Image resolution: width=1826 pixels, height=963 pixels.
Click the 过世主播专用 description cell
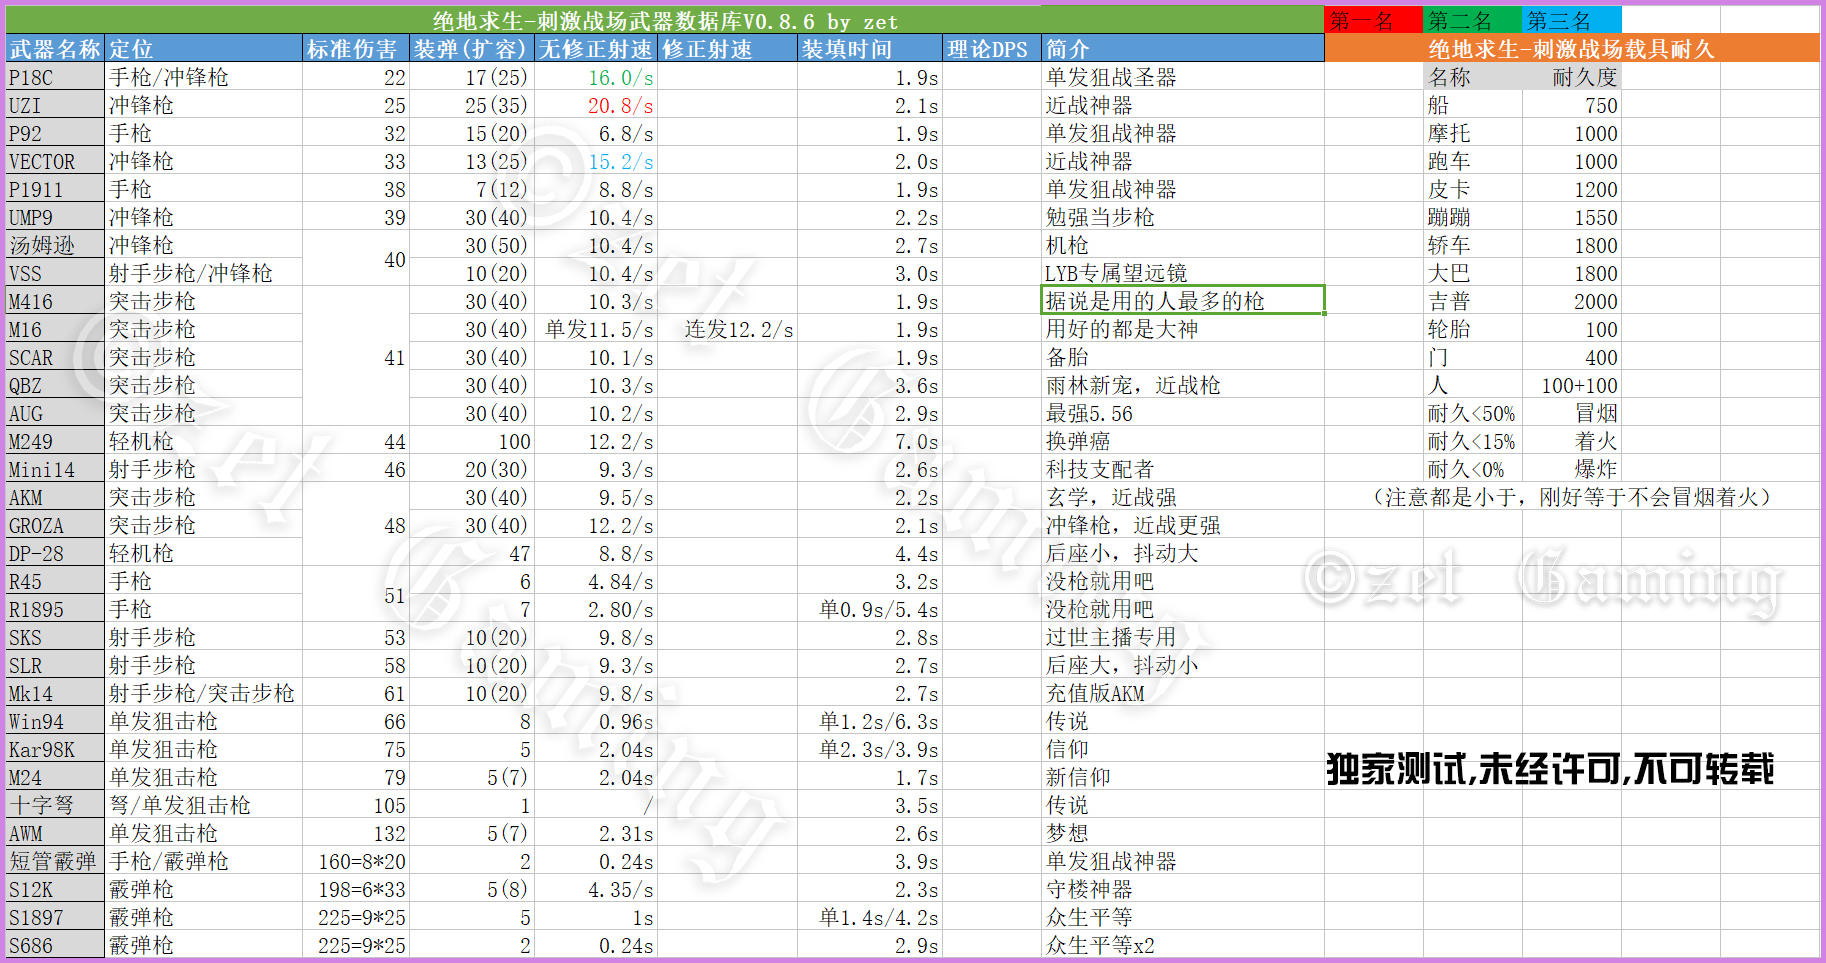(1182, 637)
